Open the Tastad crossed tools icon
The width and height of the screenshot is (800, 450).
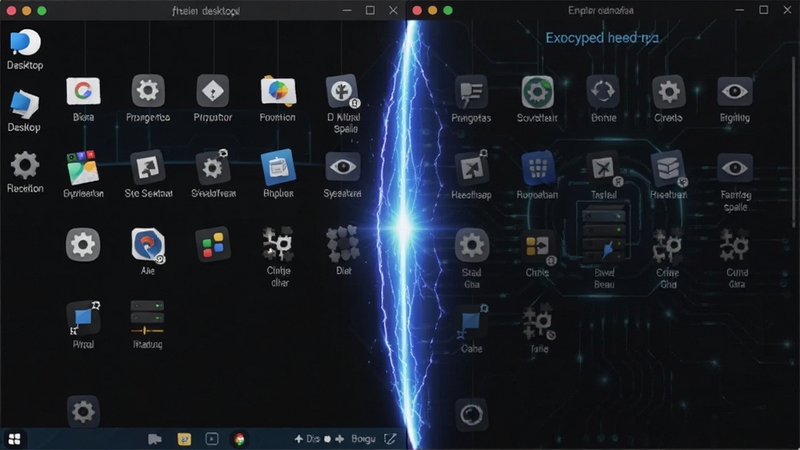pos(604,170)
